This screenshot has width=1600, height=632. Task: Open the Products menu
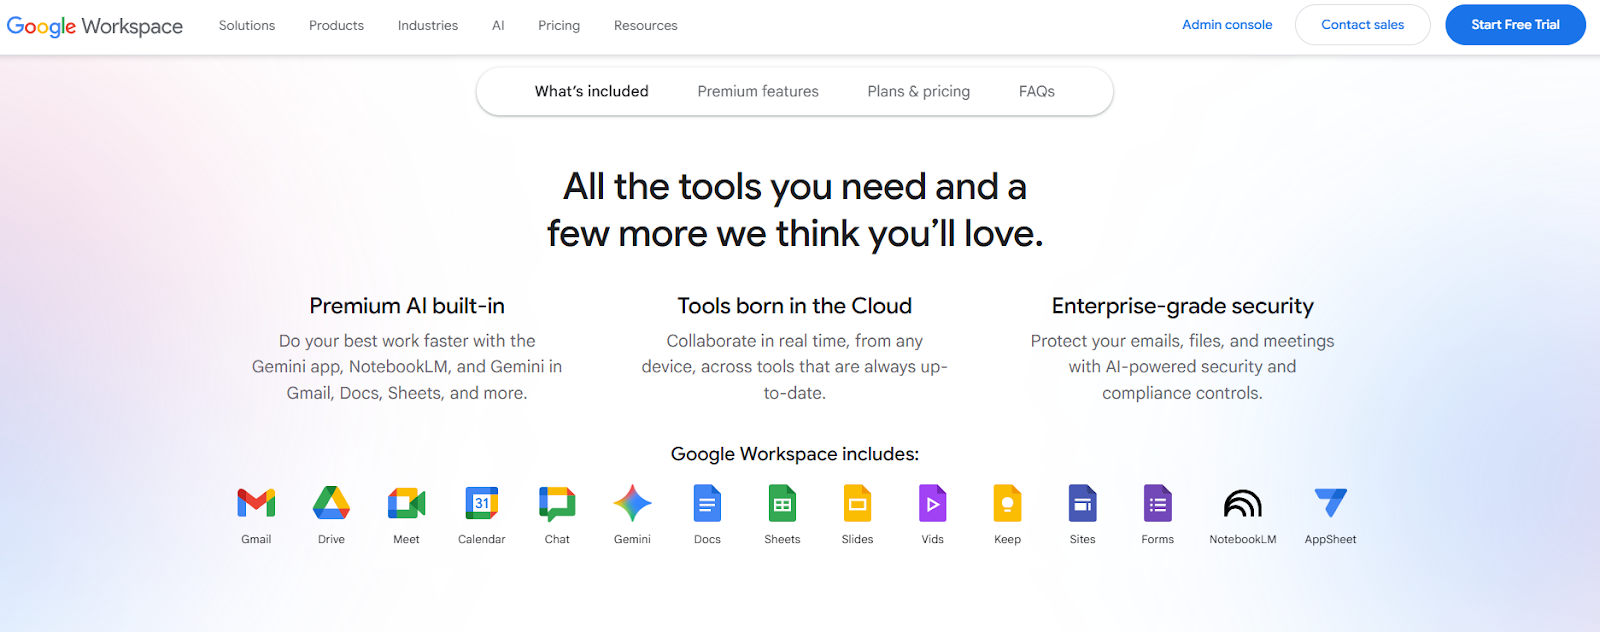coord(336,26)
